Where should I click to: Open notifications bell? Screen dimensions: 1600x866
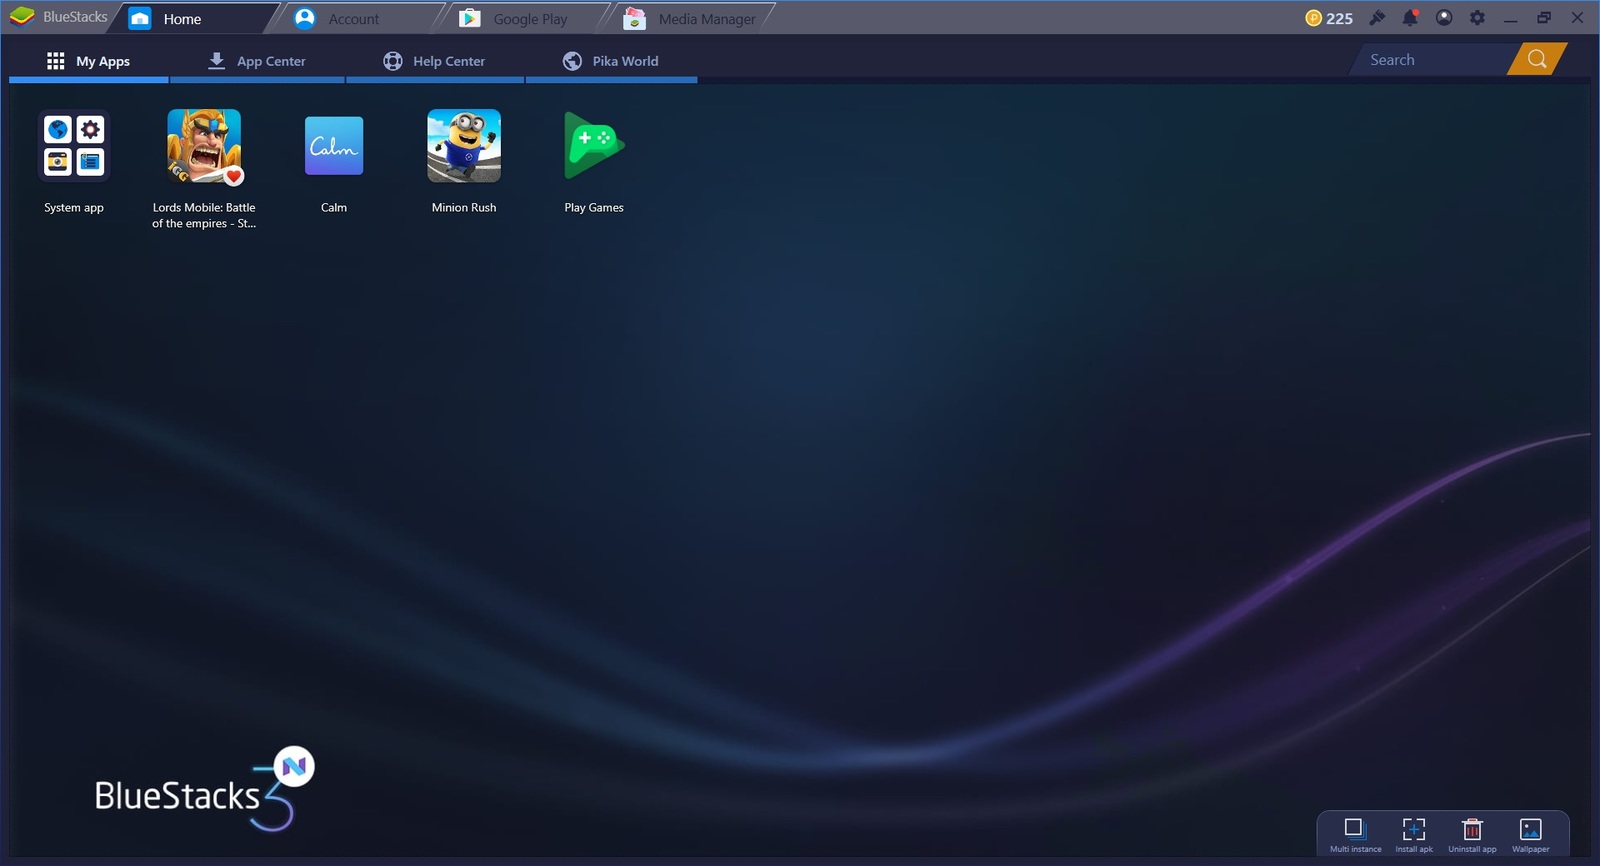(x=1410, y=17)
